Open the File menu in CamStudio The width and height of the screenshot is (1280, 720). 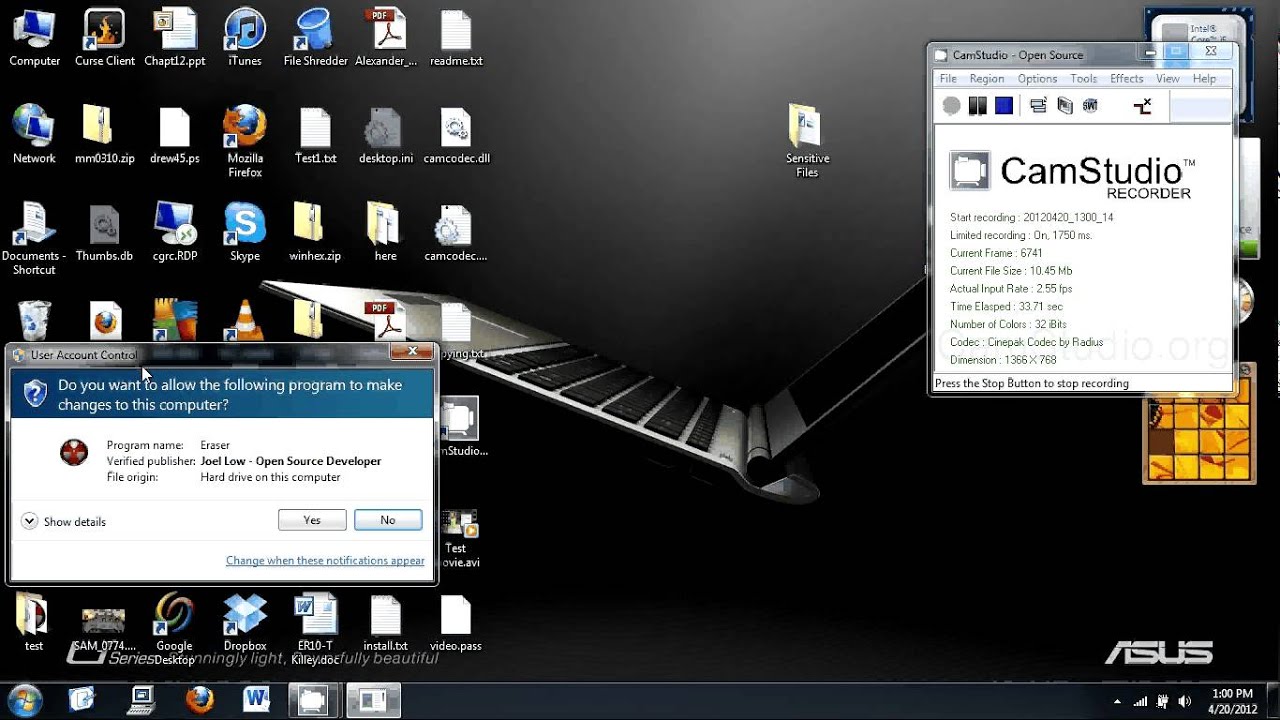pyautogui.click(x=948, y=79)
